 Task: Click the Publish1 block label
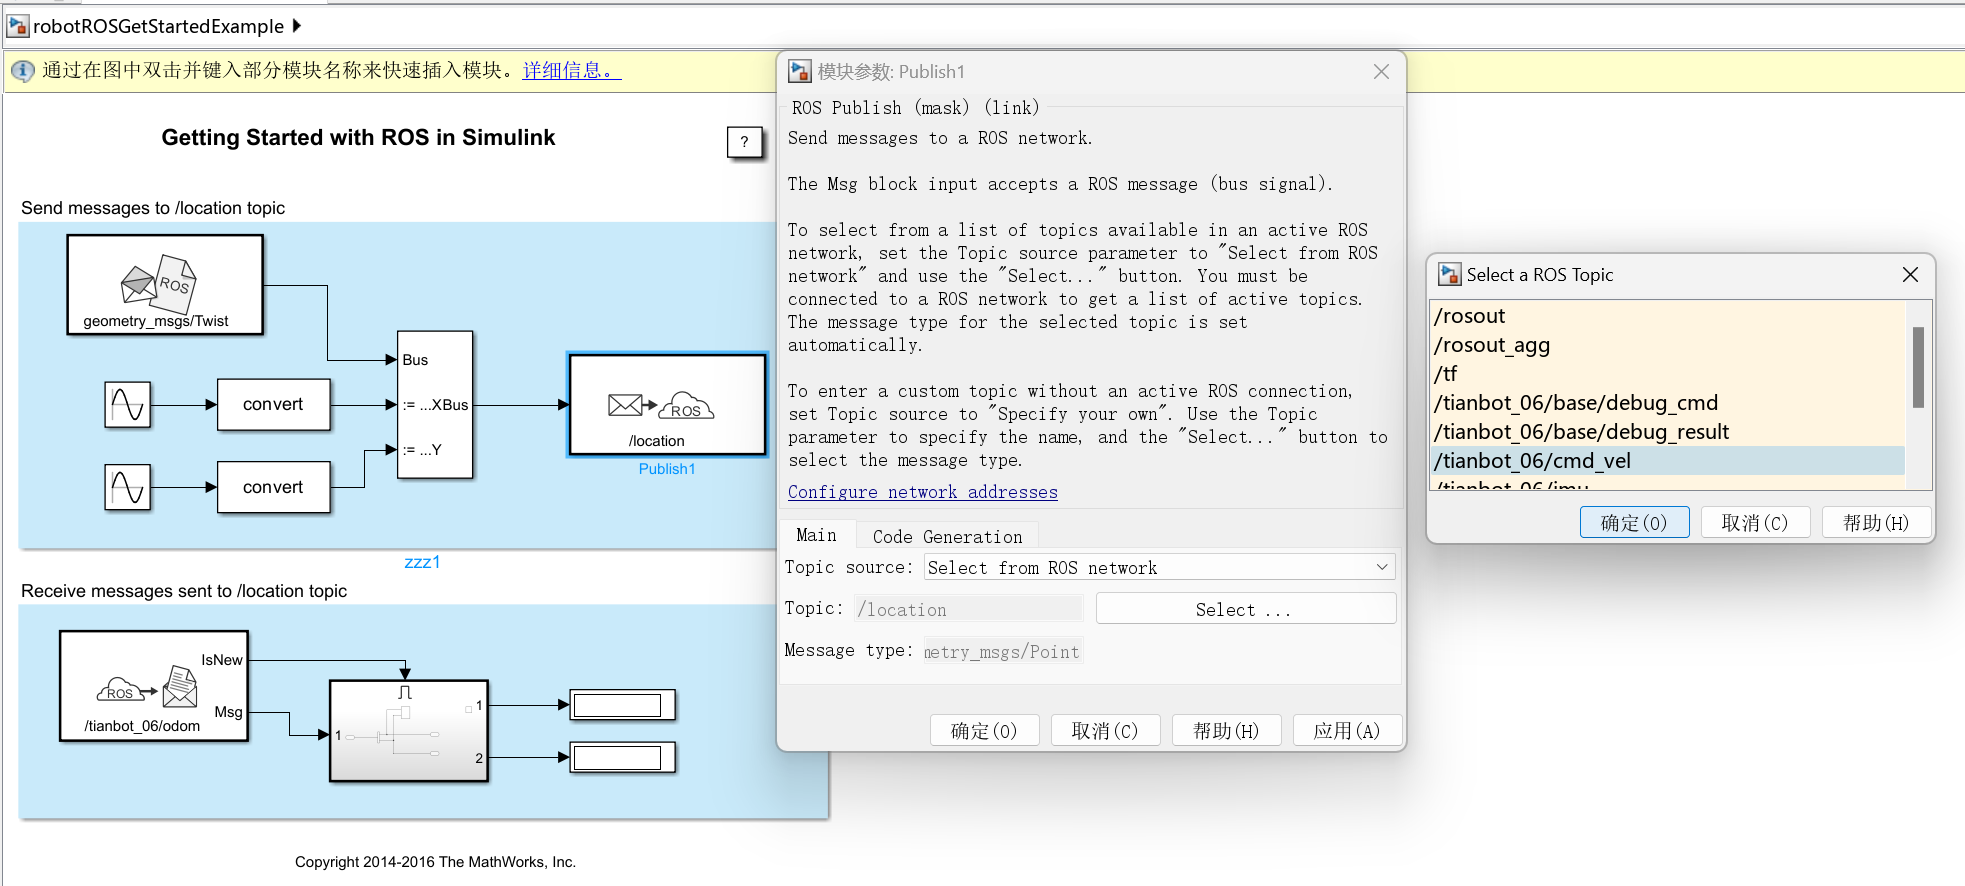pos(667,469)
